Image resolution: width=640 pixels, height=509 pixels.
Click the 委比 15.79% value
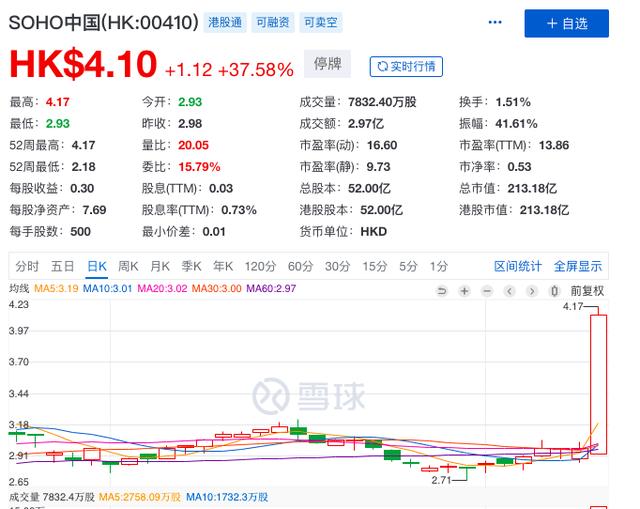[x=199, y=167]
